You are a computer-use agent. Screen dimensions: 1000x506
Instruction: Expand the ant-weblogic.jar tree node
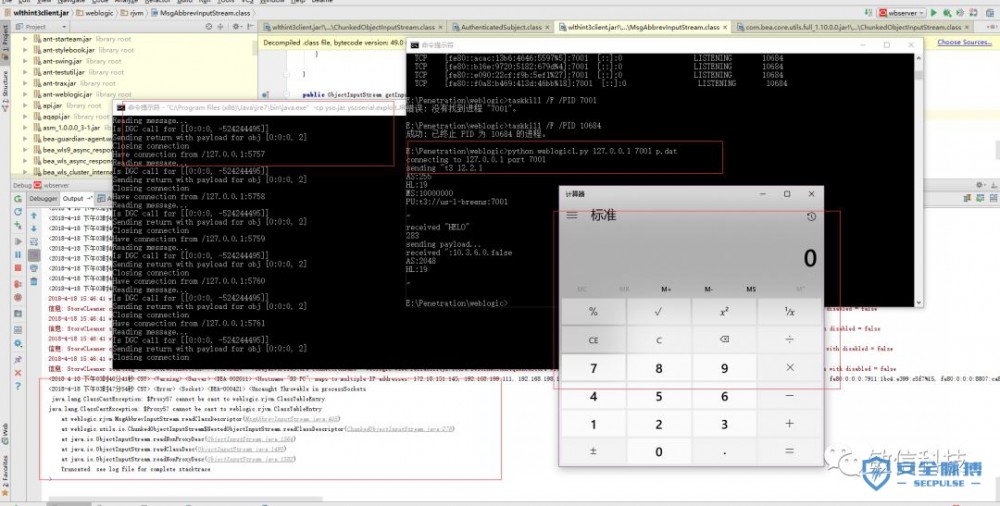click(x=25, y=94)
